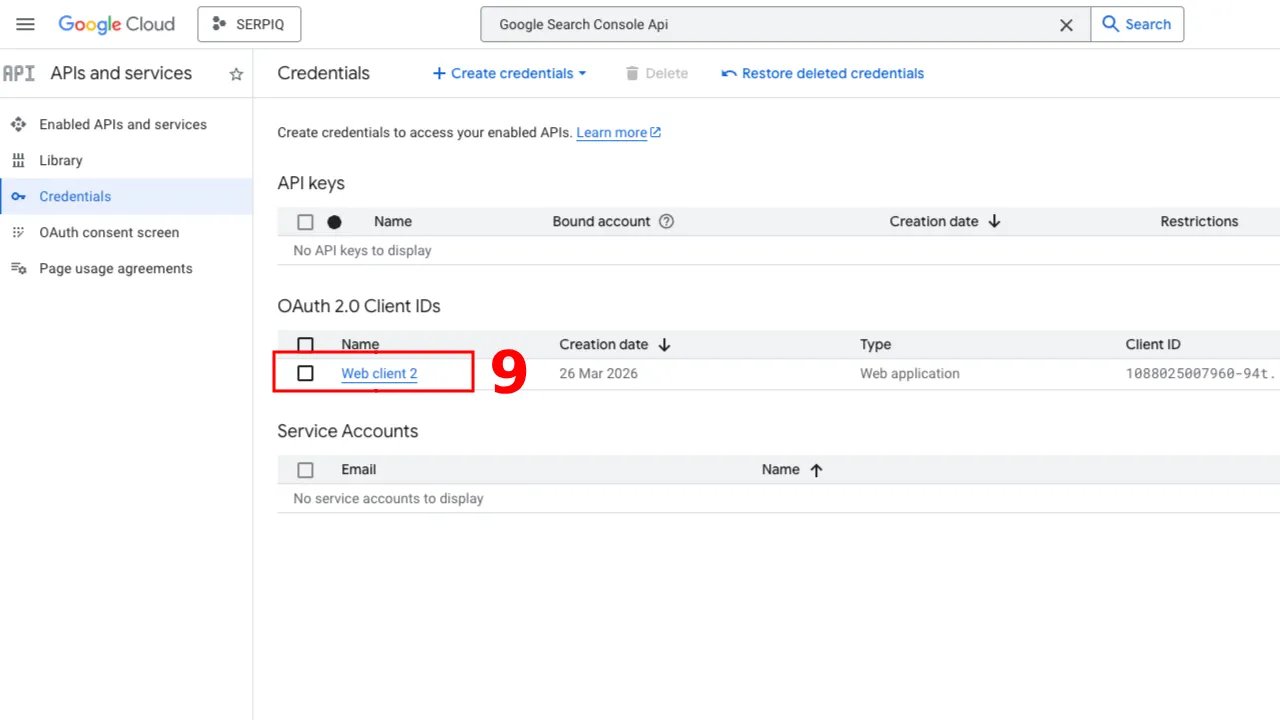Clear the search box with X icon
This screenshot has width=1280, height=720.
click(1066, 25)
